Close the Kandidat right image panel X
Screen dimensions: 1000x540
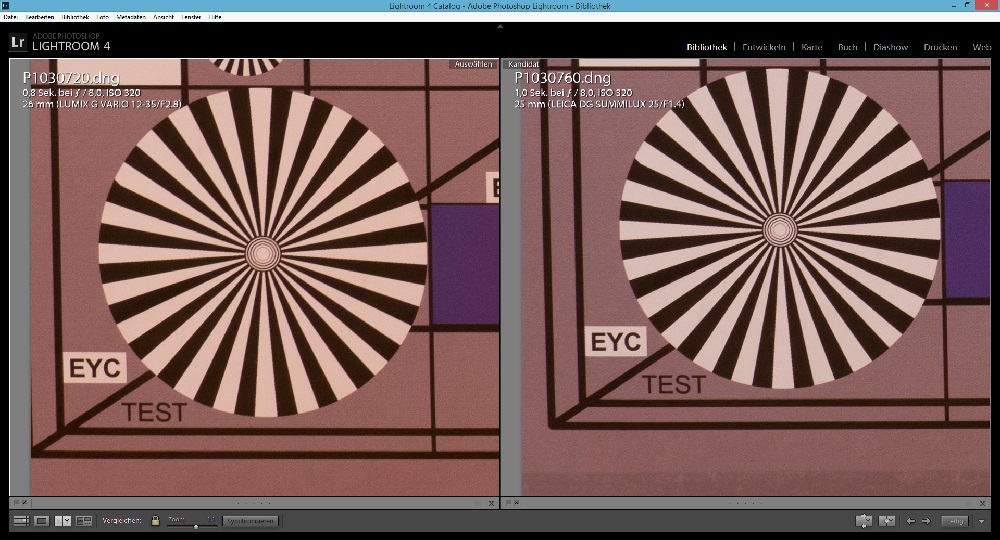983,503
